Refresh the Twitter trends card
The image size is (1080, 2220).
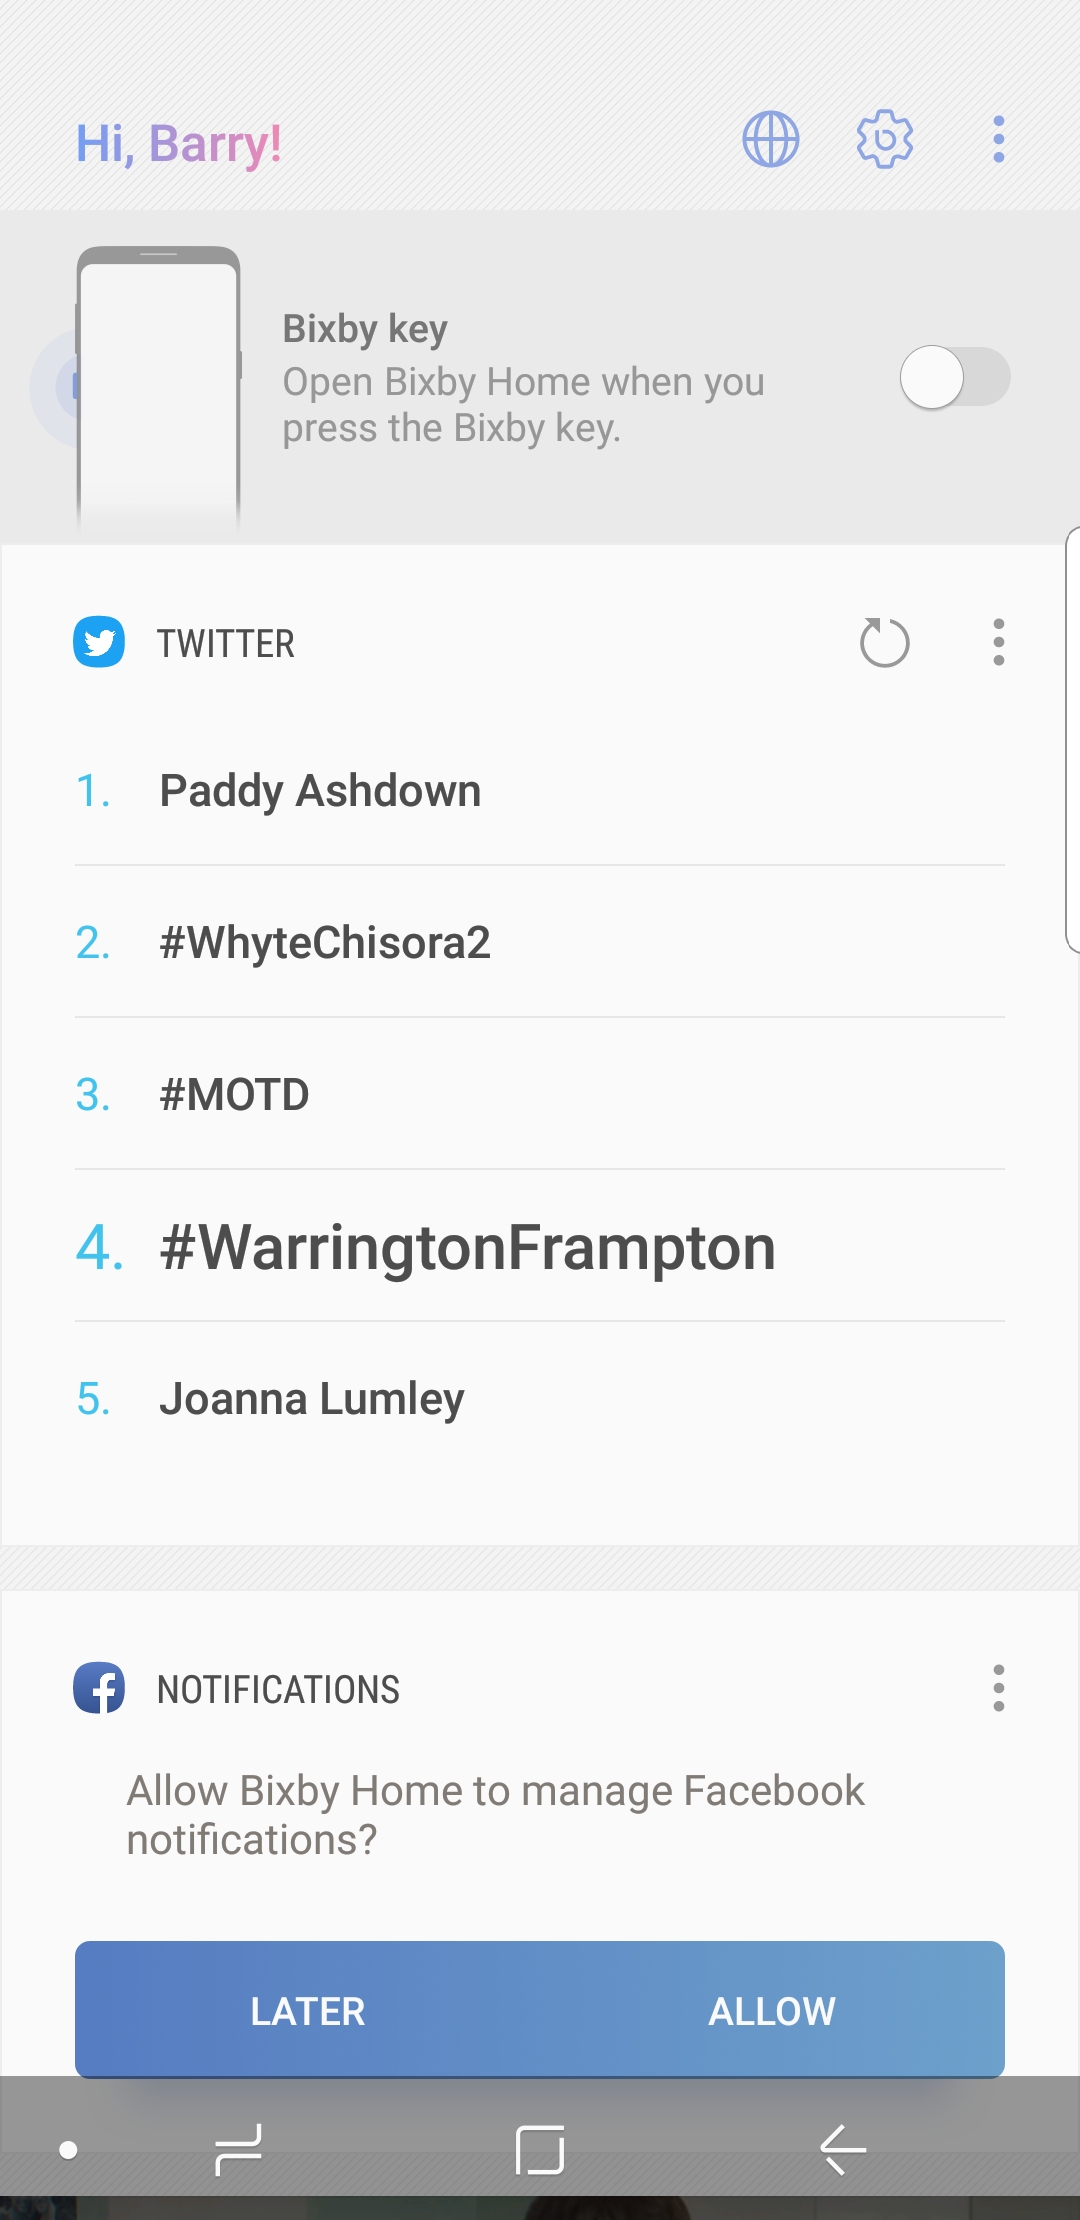pyautogui.click(x=884, y=642)
